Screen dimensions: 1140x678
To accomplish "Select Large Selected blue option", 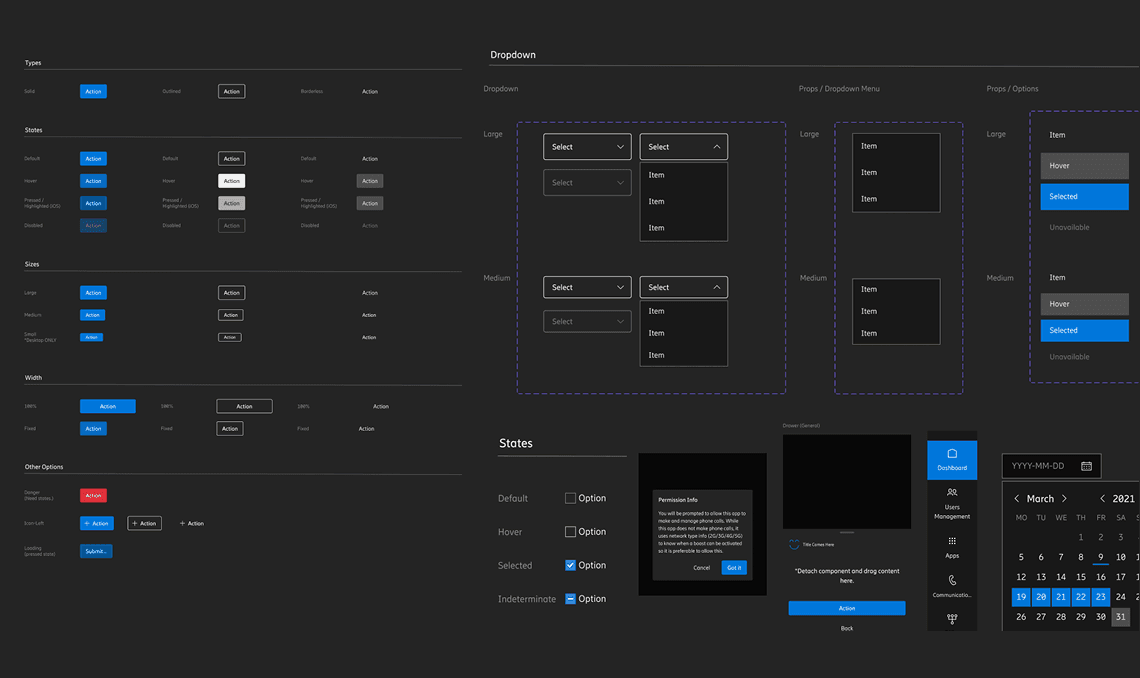I will (1084, 197).
